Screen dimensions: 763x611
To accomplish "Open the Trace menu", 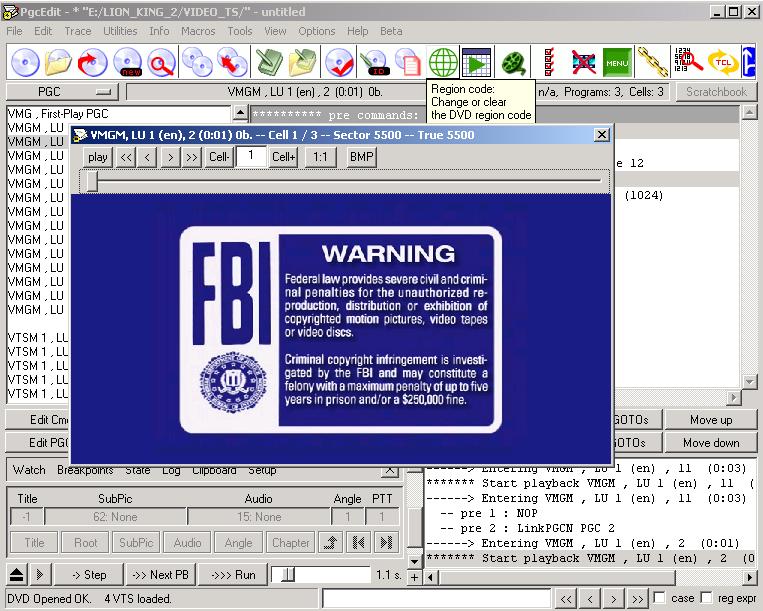I will tap(78, 31).
